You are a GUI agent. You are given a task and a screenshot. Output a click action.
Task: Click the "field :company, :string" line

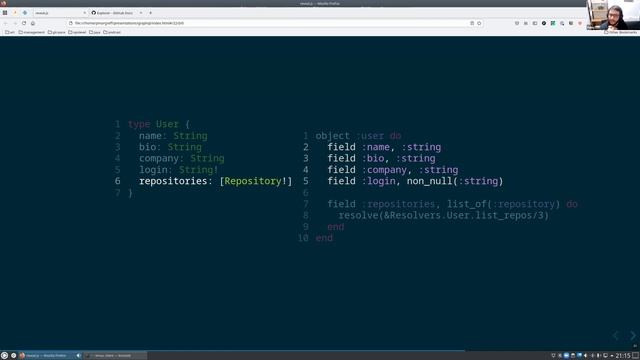click(393, 170)
